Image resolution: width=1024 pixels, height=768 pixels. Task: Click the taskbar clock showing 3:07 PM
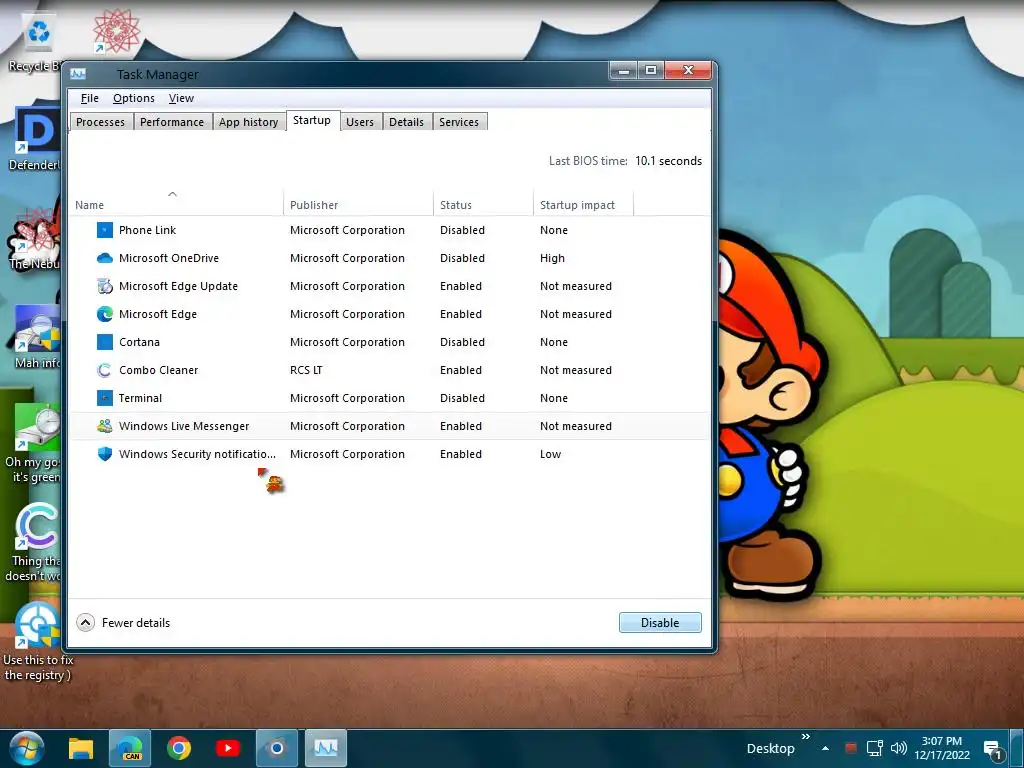click(x=942, y=748)
